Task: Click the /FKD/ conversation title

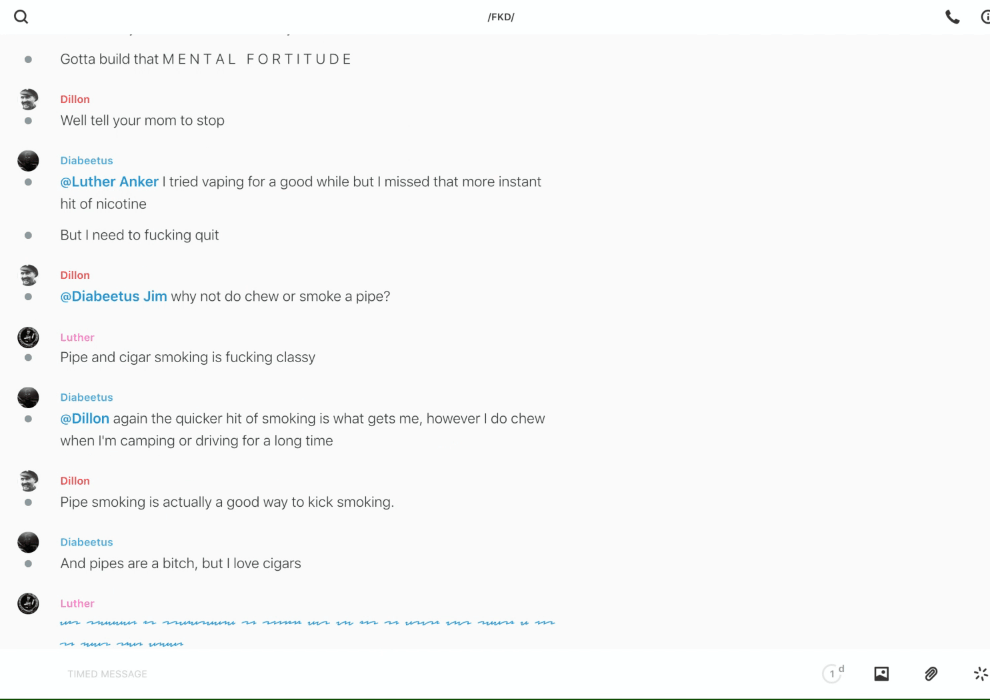Action: pos(501,17)
